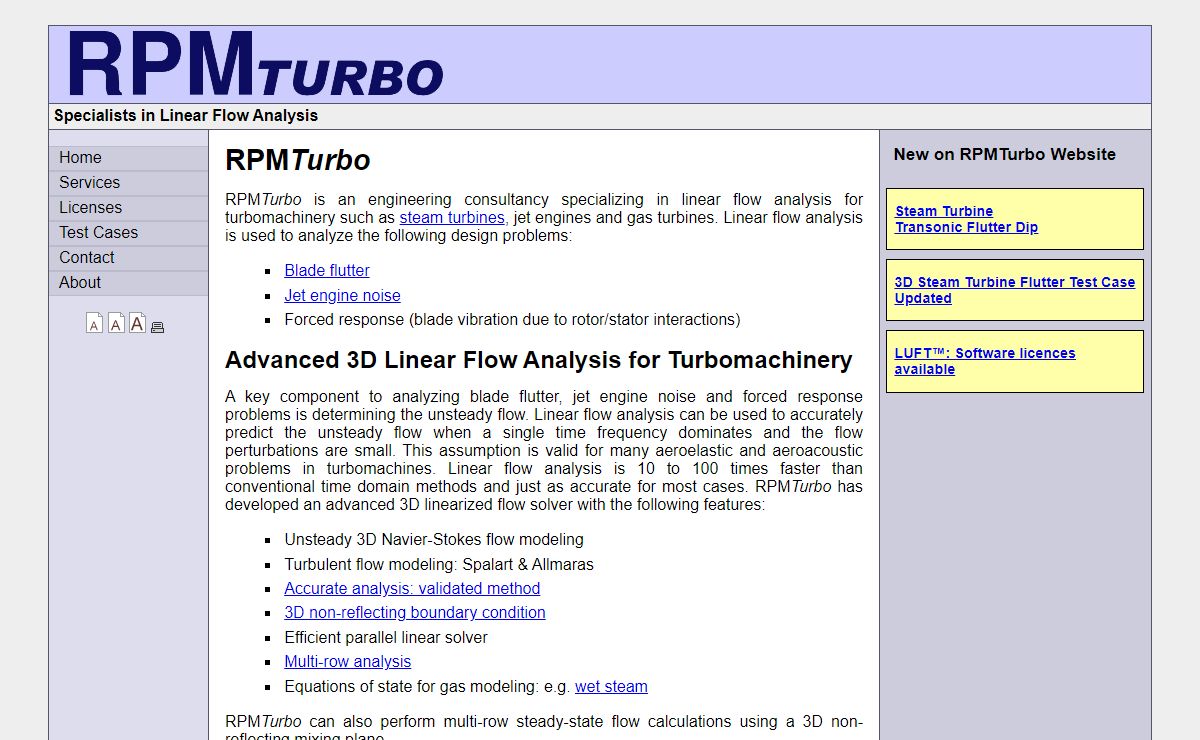The width and height of the screenshot is (1200, 740).
Task: Open the About menu item
Action: [129, 283]
